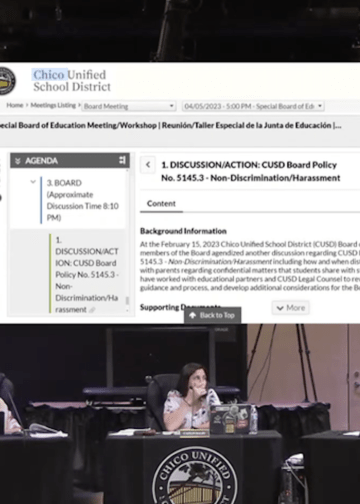Select the 3. BOARD agenda item
This screenshot has height=504, width=360.
83,200
